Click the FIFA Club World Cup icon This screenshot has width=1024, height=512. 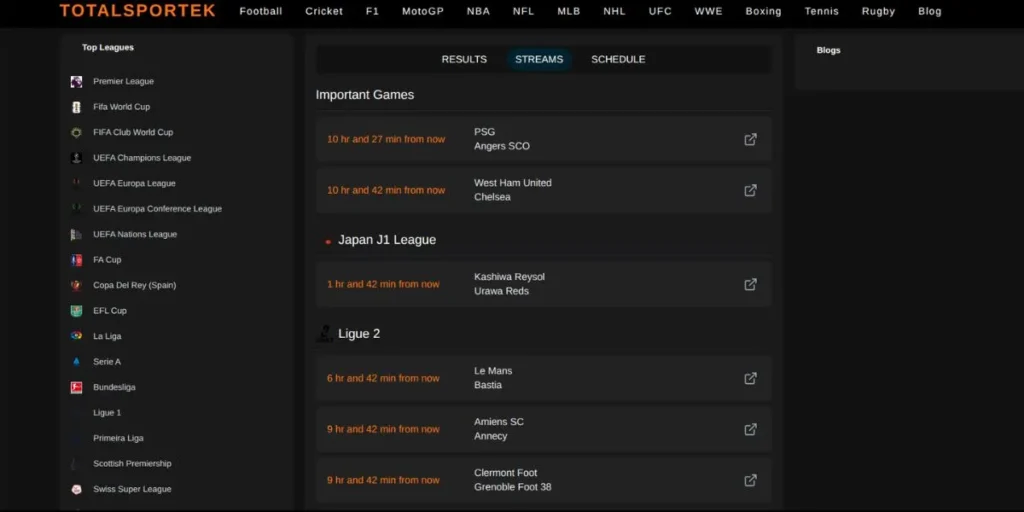[76, 133]
